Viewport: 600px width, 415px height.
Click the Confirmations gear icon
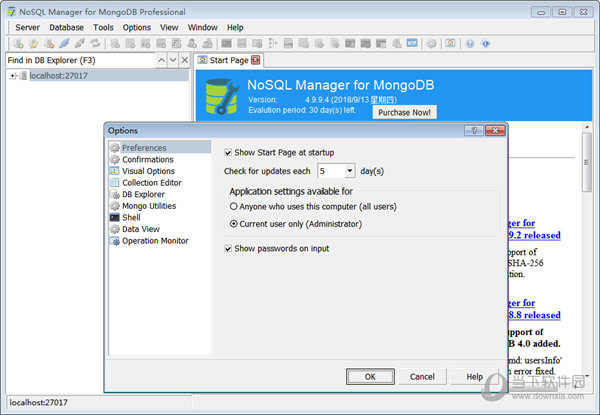115,159
